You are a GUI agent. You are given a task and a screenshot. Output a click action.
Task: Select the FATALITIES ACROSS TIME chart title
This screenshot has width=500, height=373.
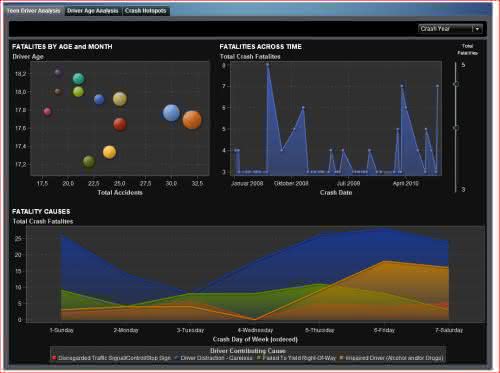coord(261,47)
